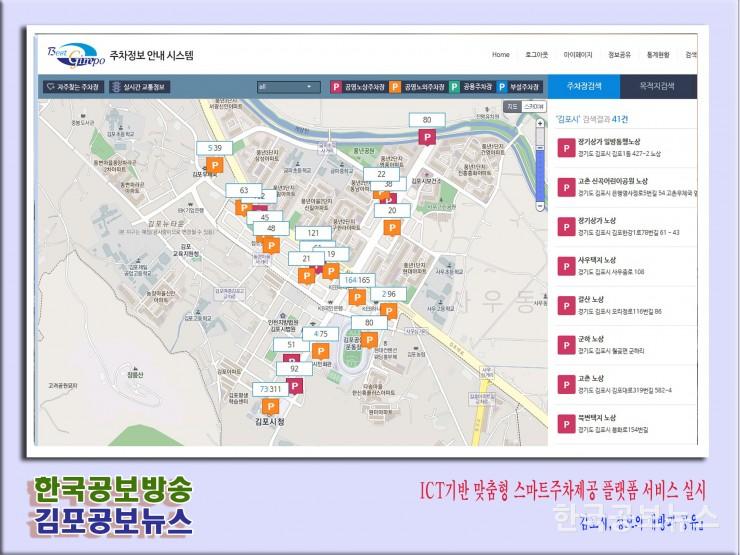Open the 'all' filter dropdown

point(289,87)
